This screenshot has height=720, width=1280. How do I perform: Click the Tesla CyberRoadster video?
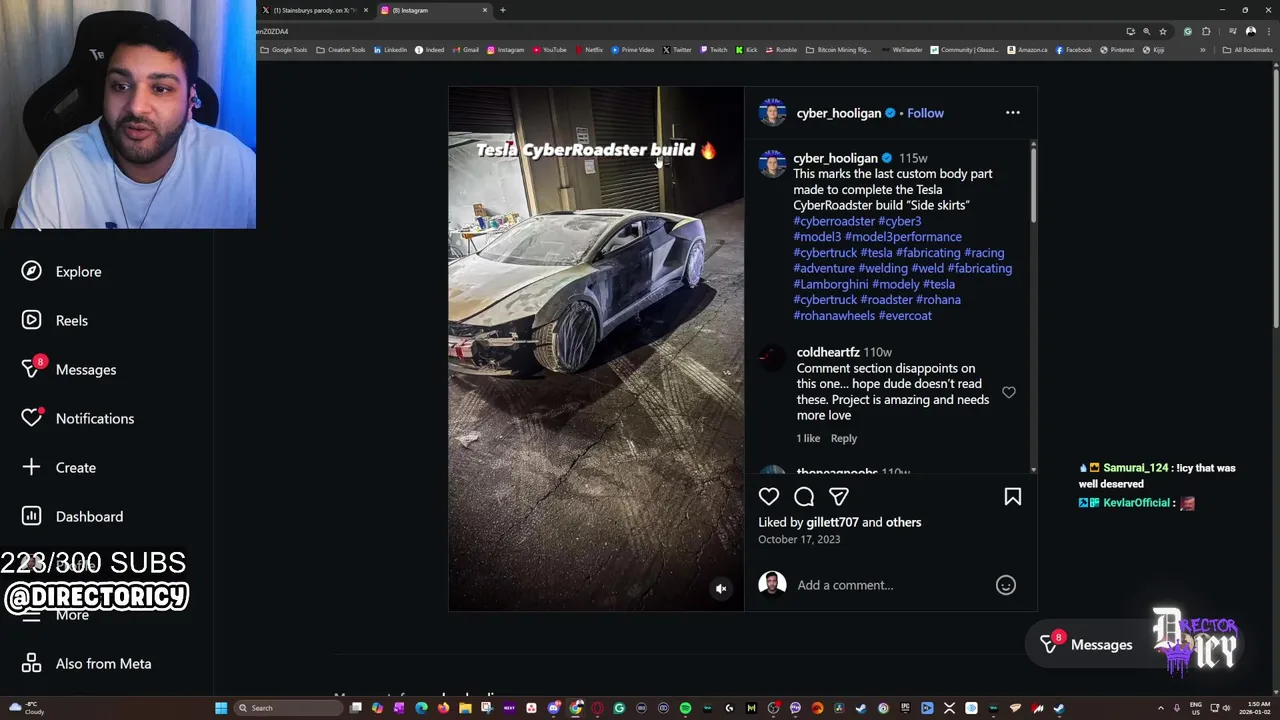[596, 348]
